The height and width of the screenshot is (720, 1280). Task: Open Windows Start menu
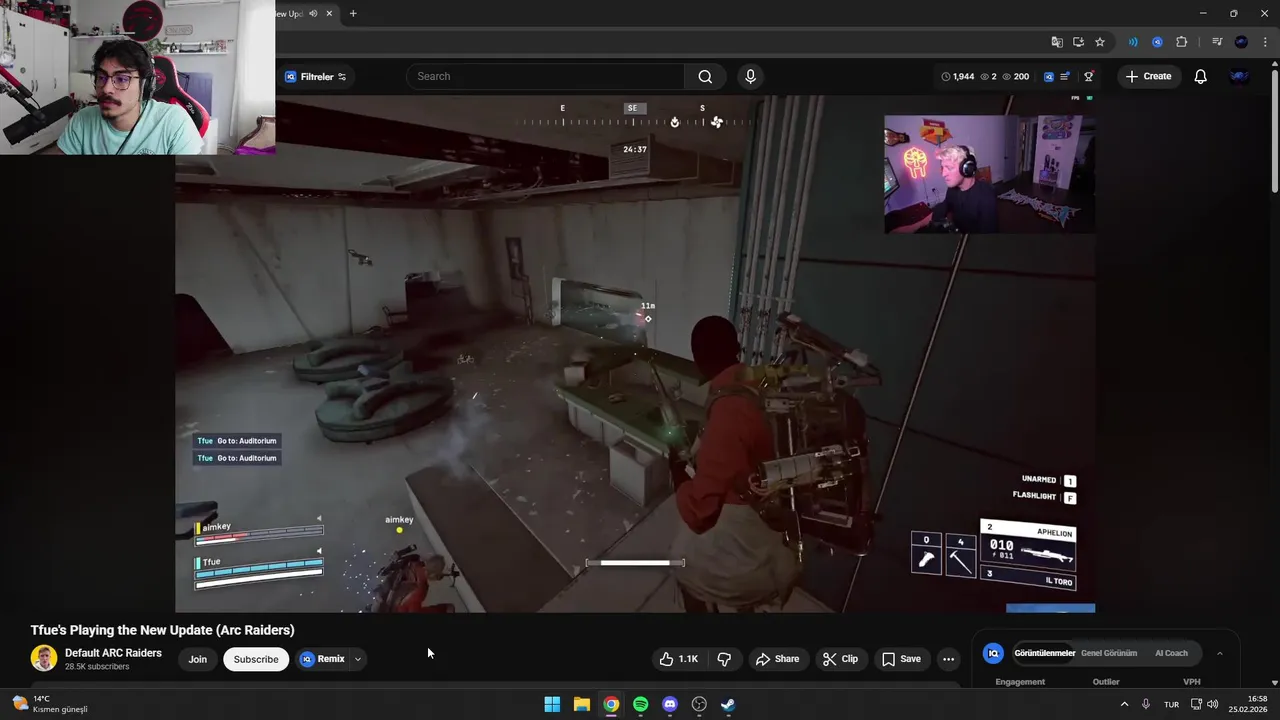(x=552, y=704)
